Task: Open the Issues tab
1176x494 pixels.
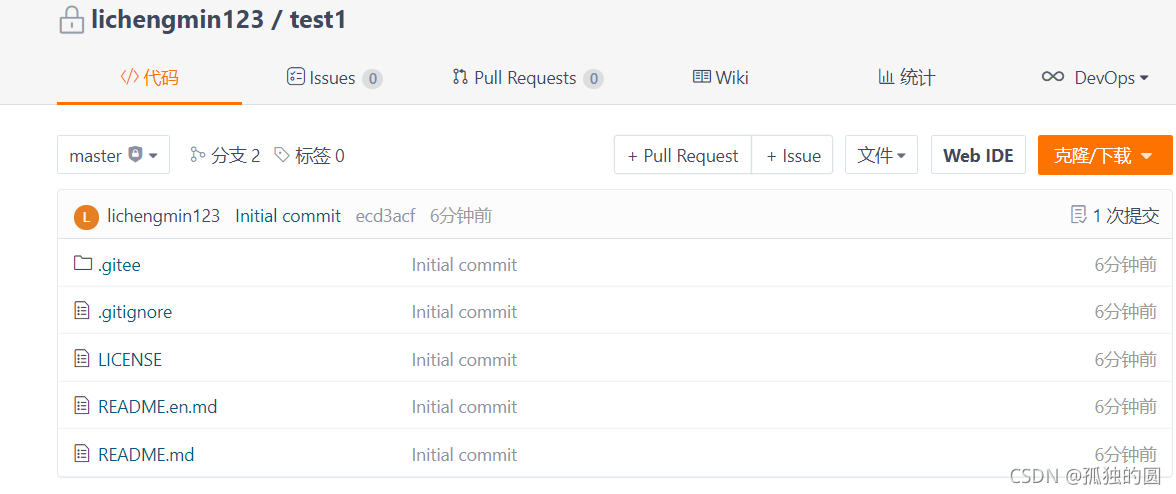Action: point(334,77)
